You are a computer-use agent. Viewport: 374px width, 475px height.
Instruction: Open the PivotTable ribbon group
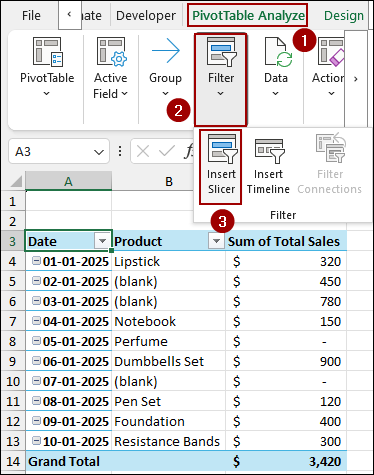point(47,67)
